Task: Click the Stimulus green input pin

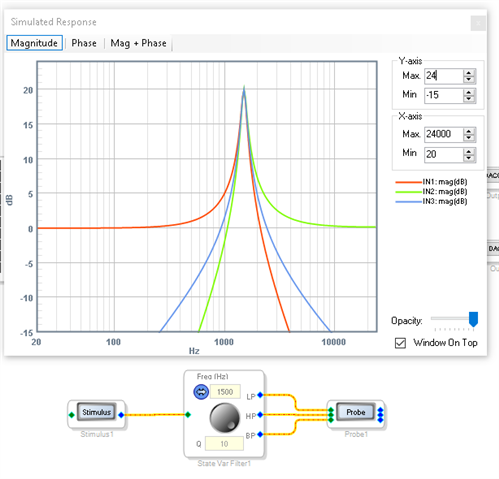Action: click(x=71, y=415)
